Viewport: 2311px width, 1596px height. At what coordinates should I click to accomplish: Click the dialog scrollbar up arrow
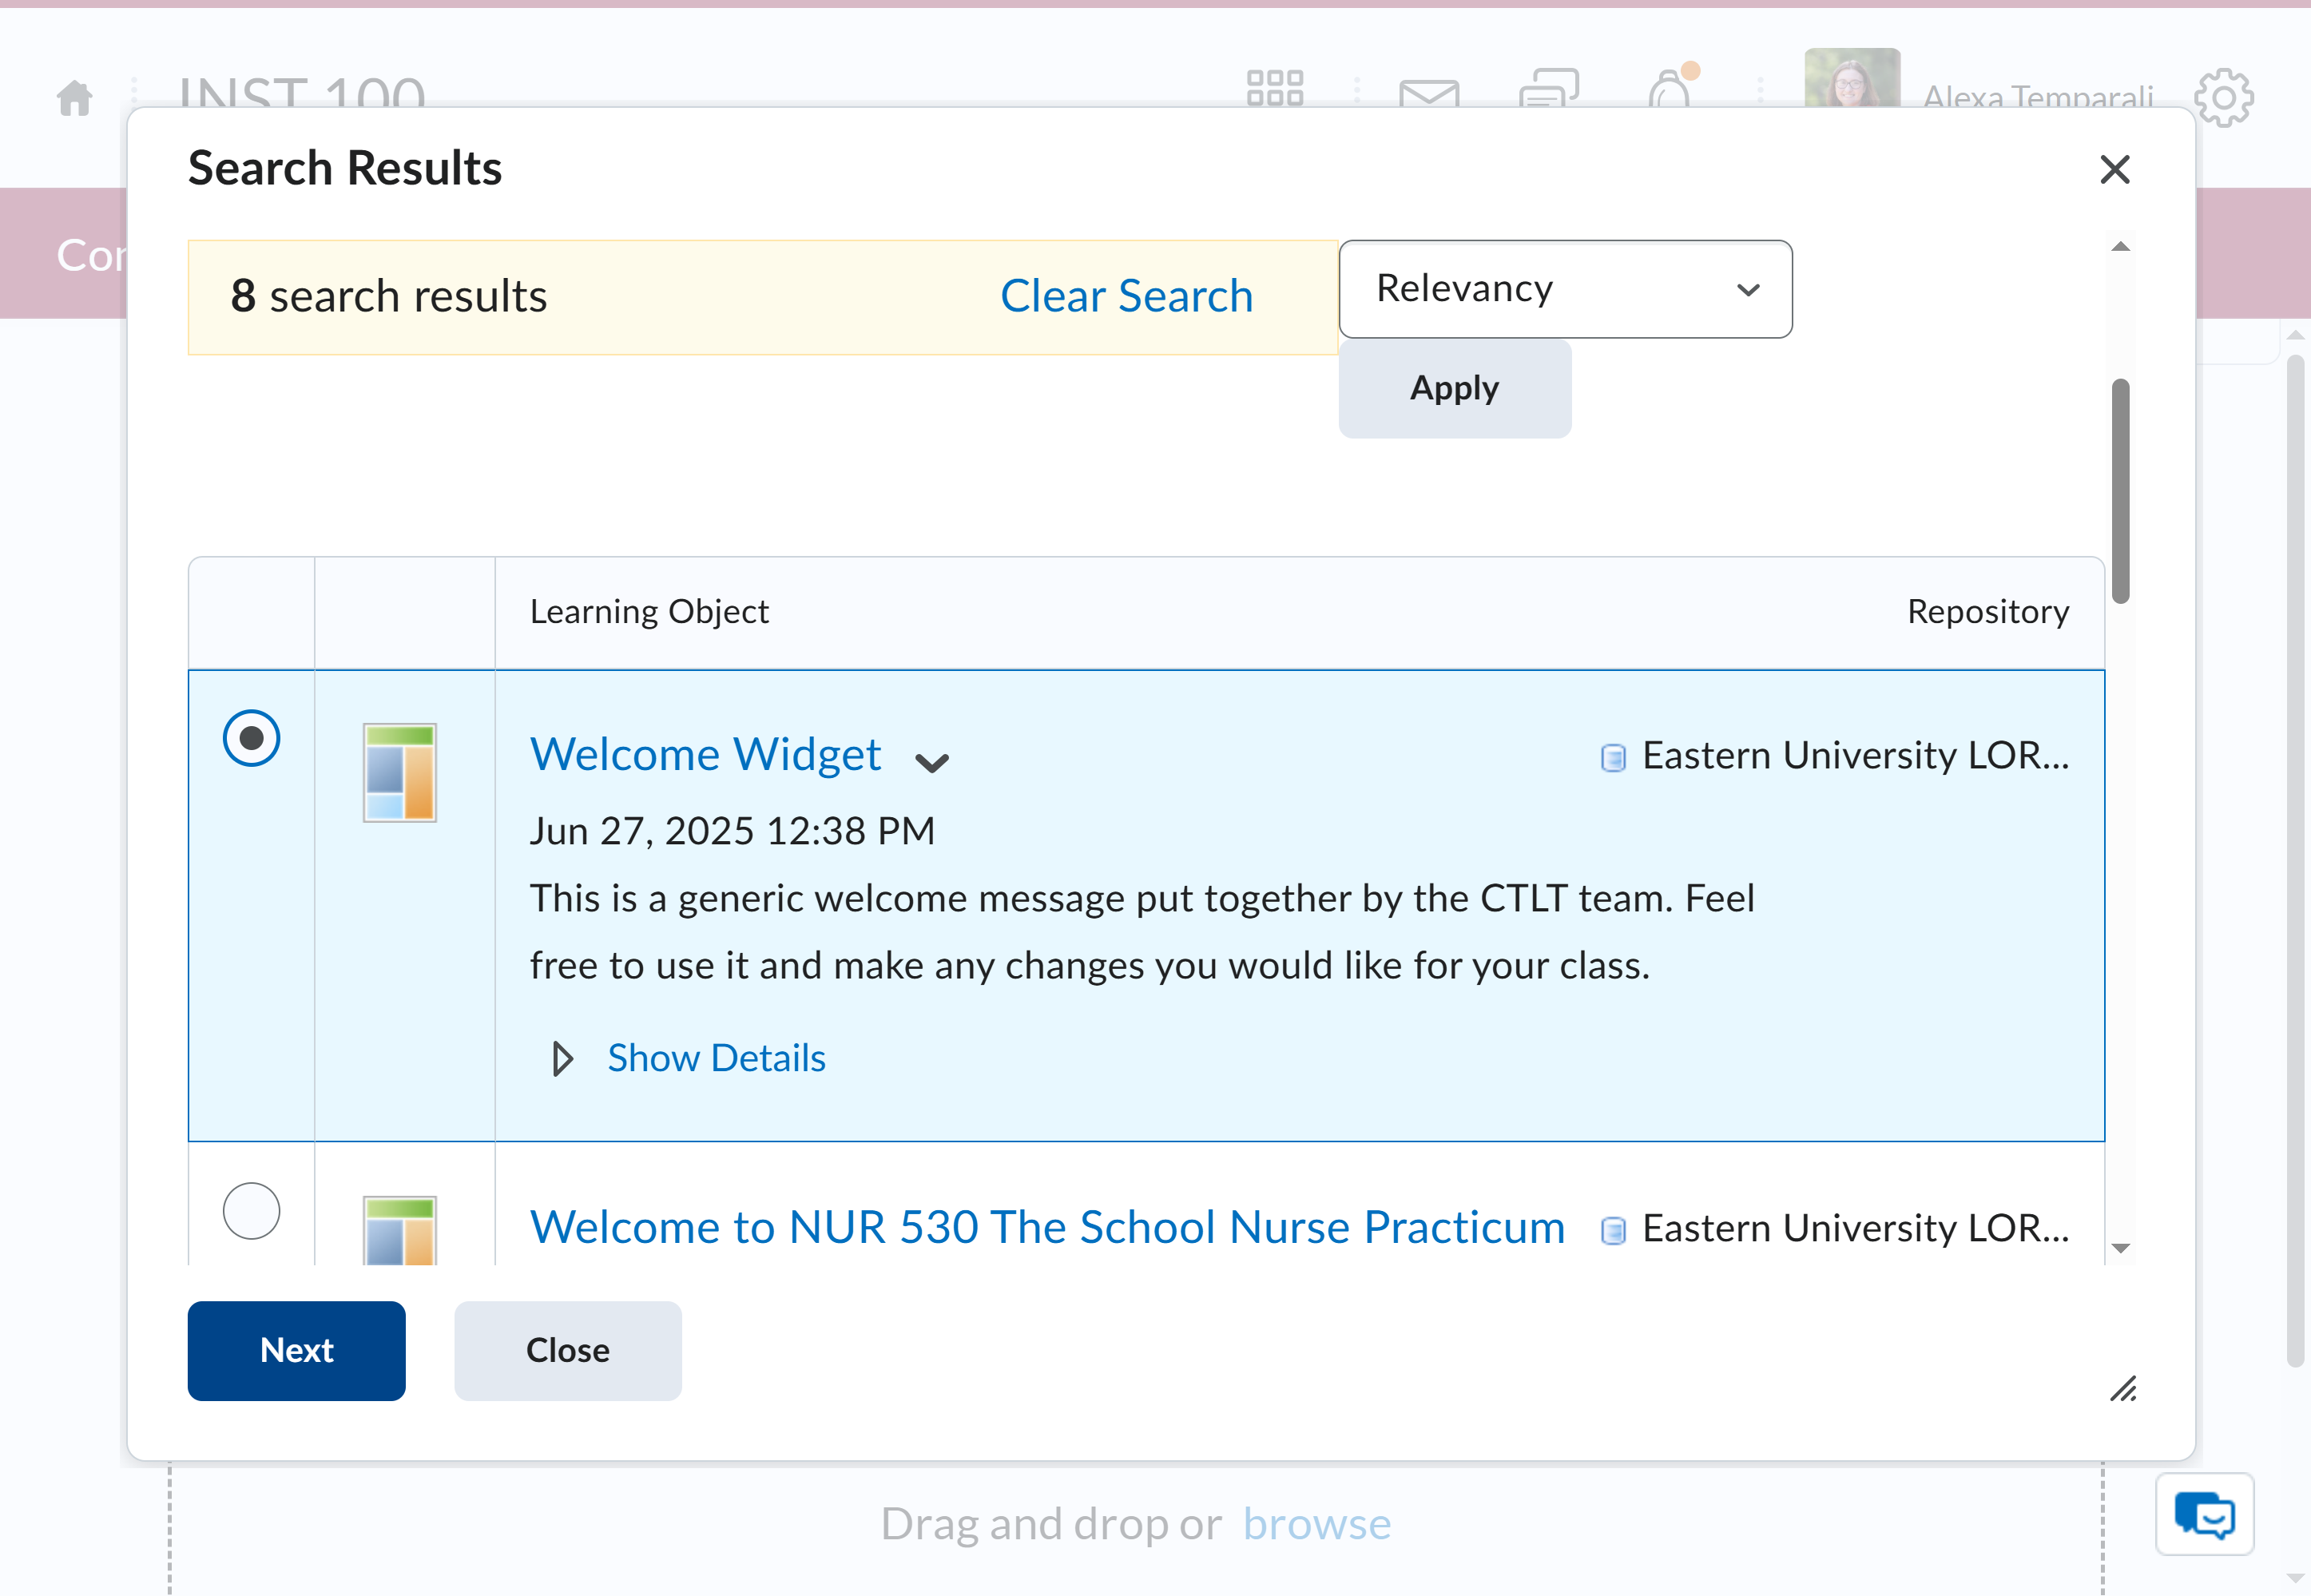[2120, 247]
